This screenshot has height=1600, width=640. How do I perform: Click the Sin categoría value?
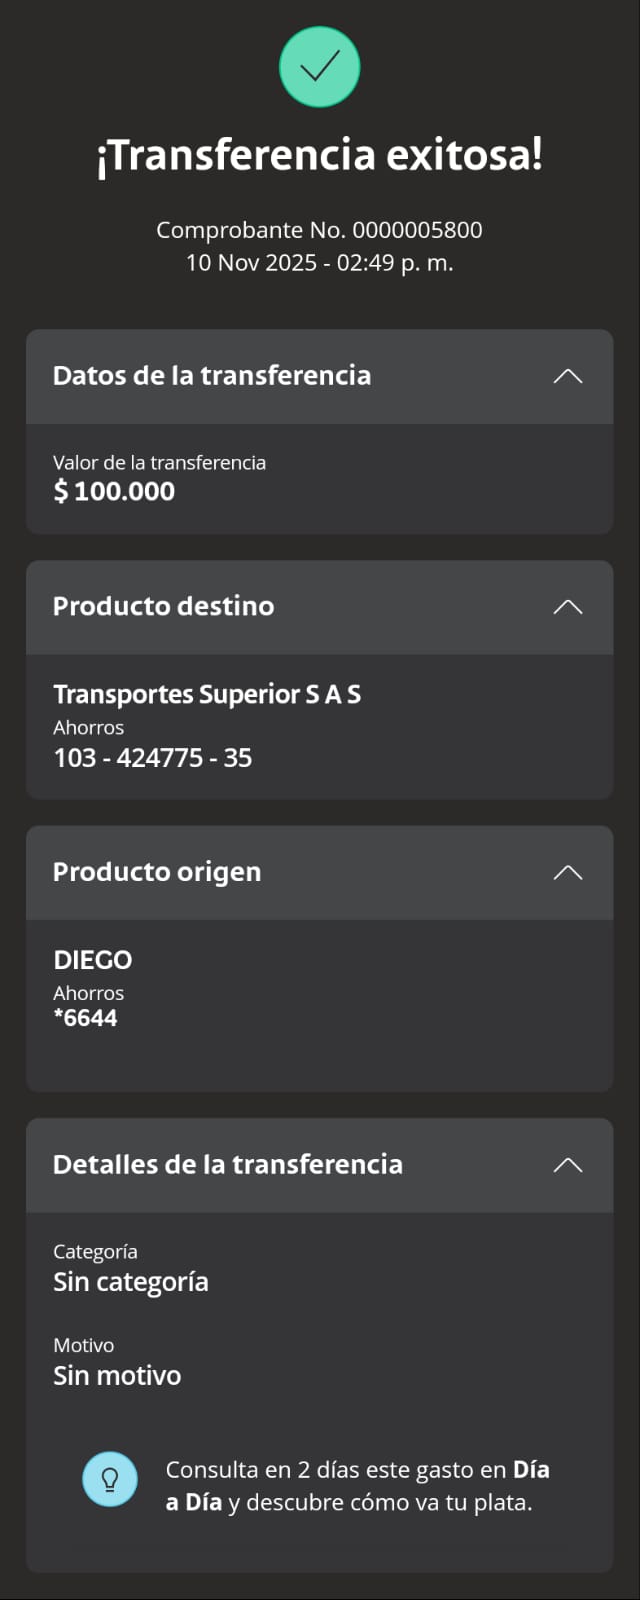(x=131, y=1282)
